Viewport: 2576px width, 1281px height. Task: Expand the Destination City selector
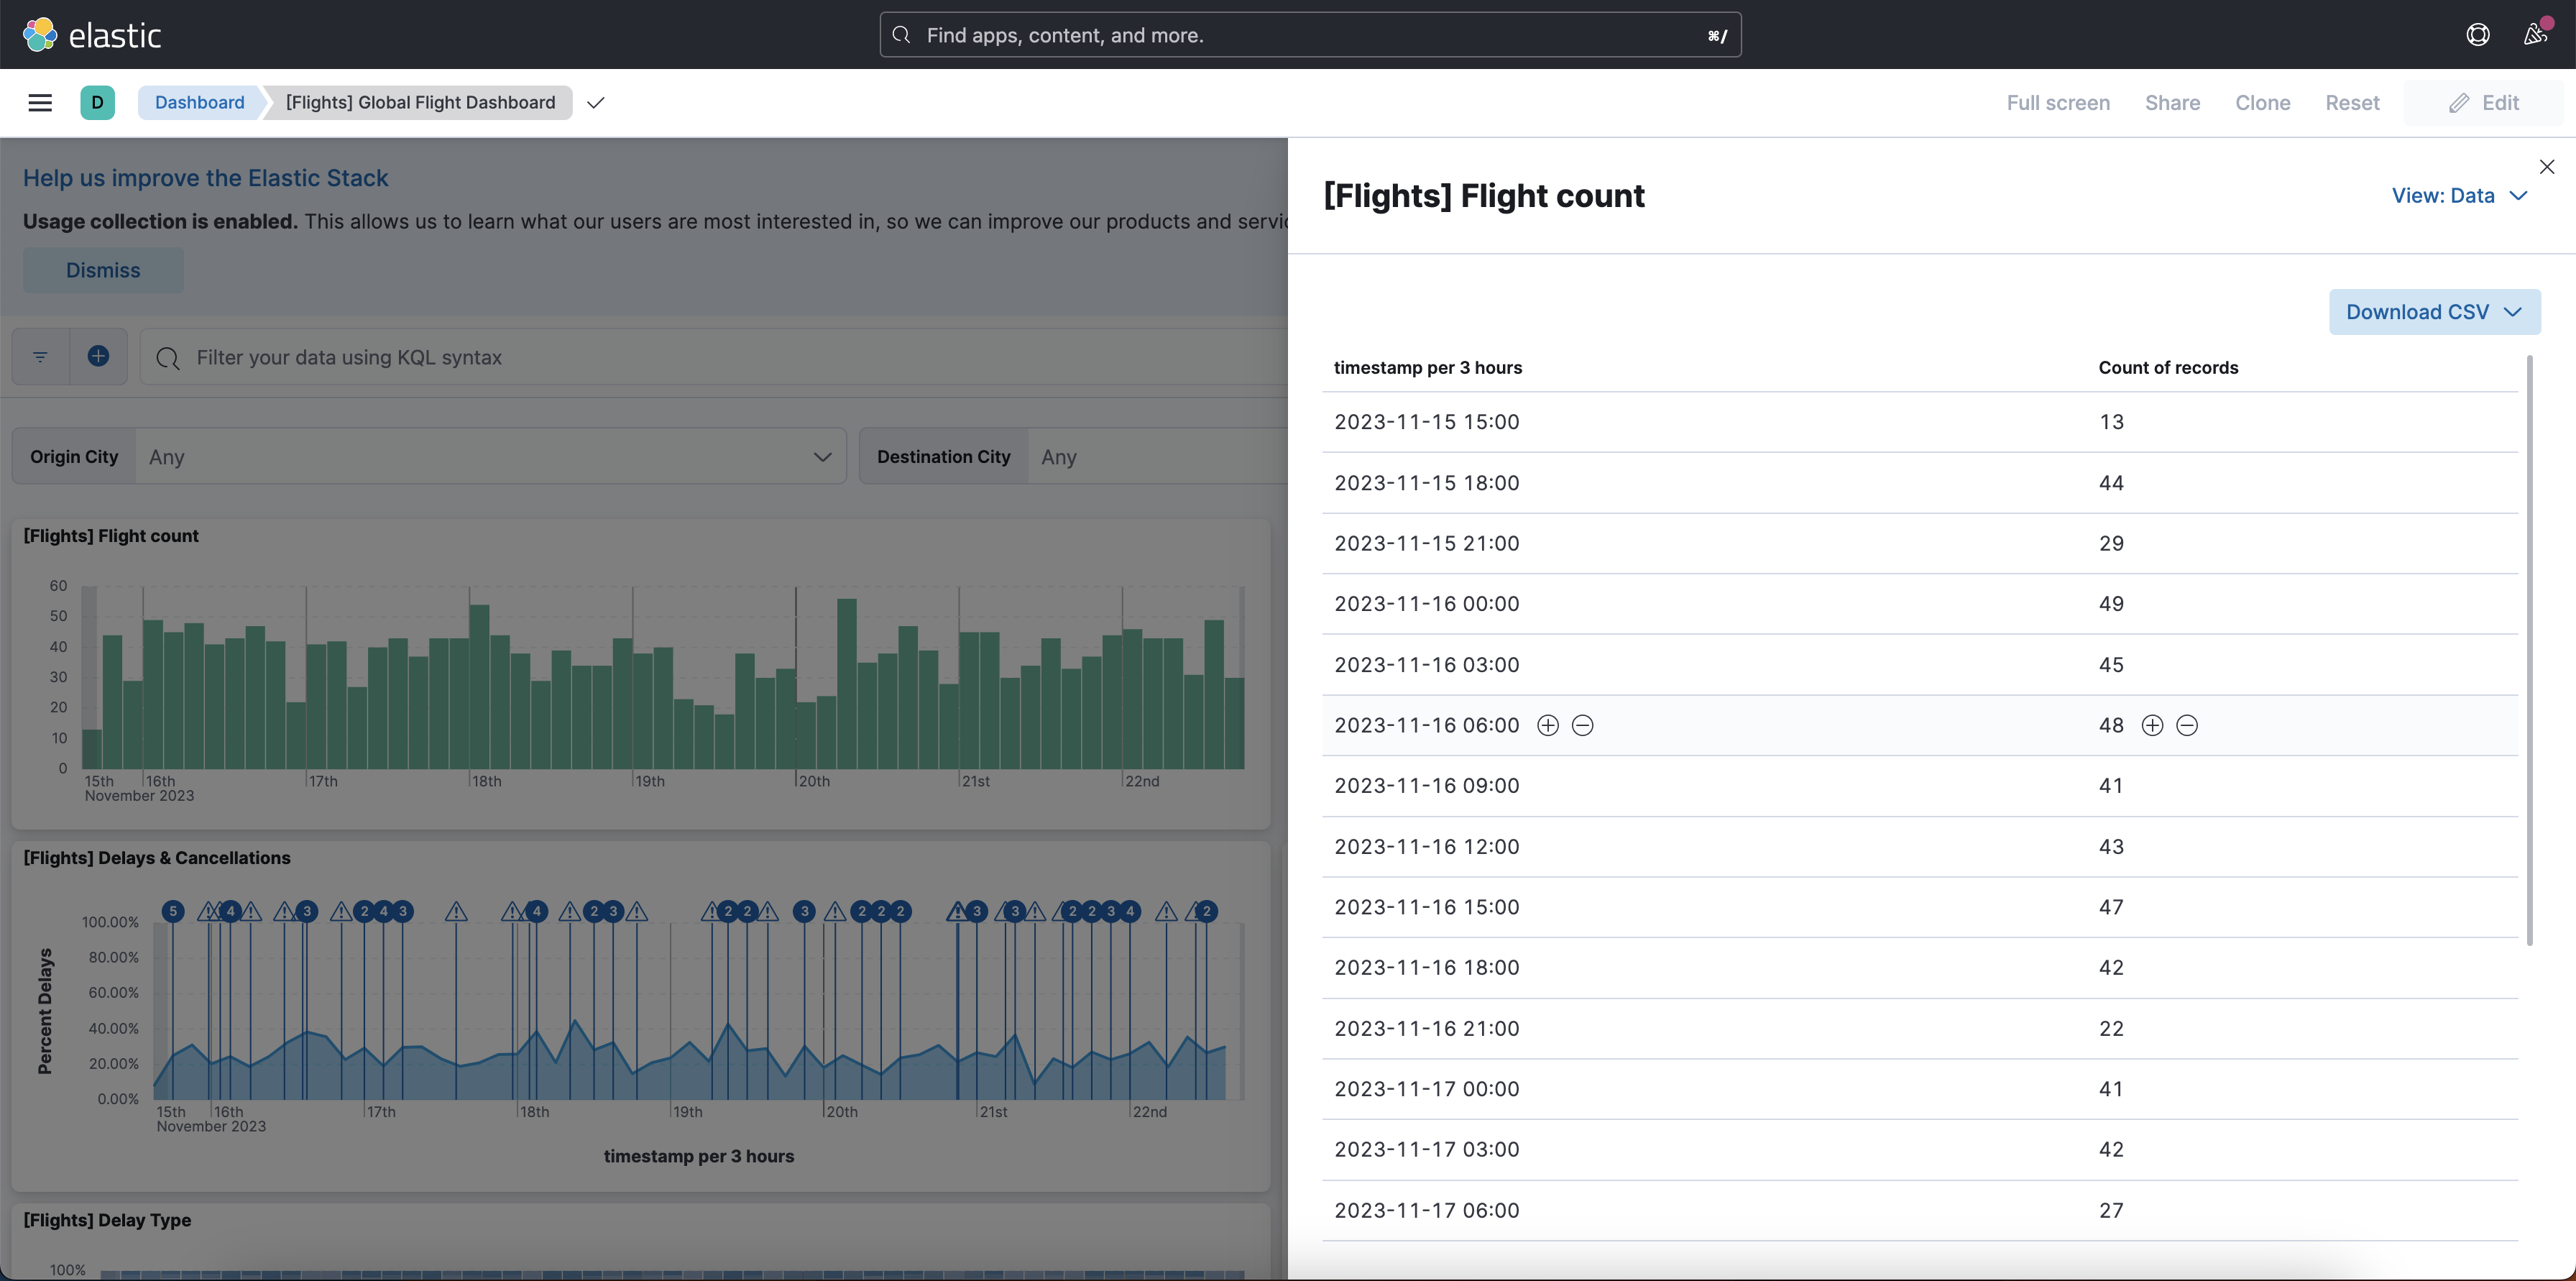[x=1157, y=457]
